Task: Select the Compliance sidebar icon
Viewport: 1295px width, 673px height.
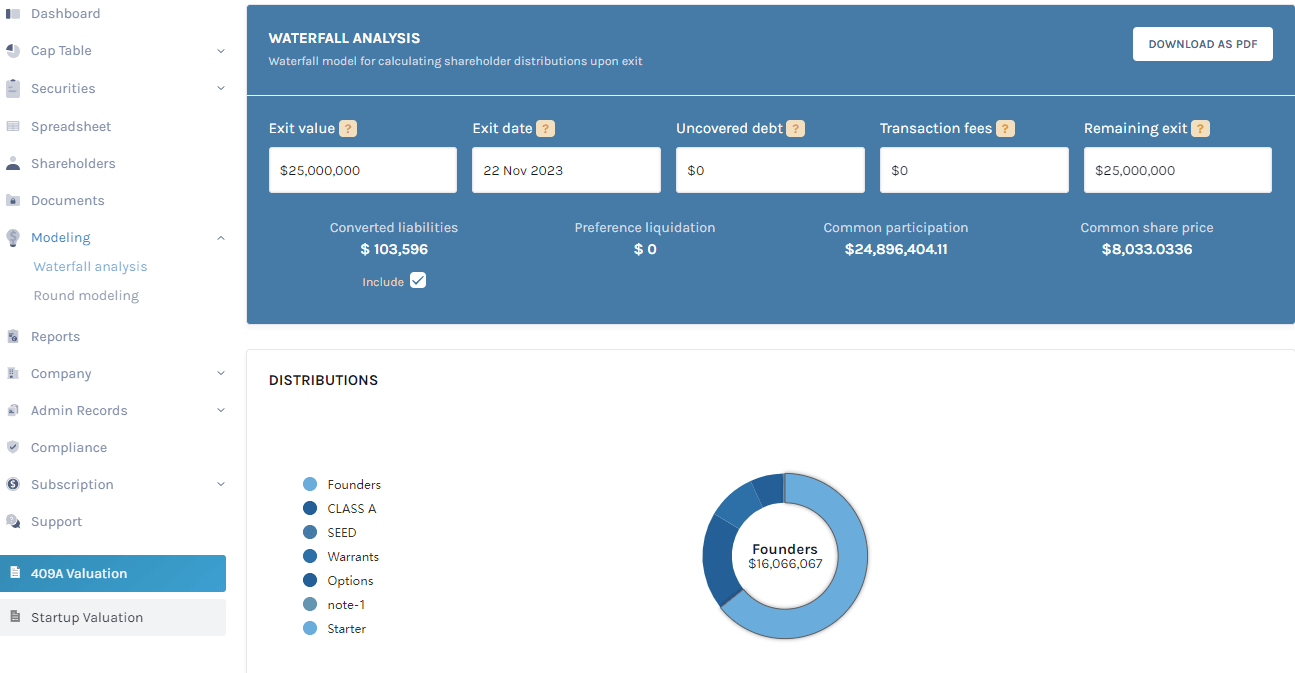Action: point(14,447)
